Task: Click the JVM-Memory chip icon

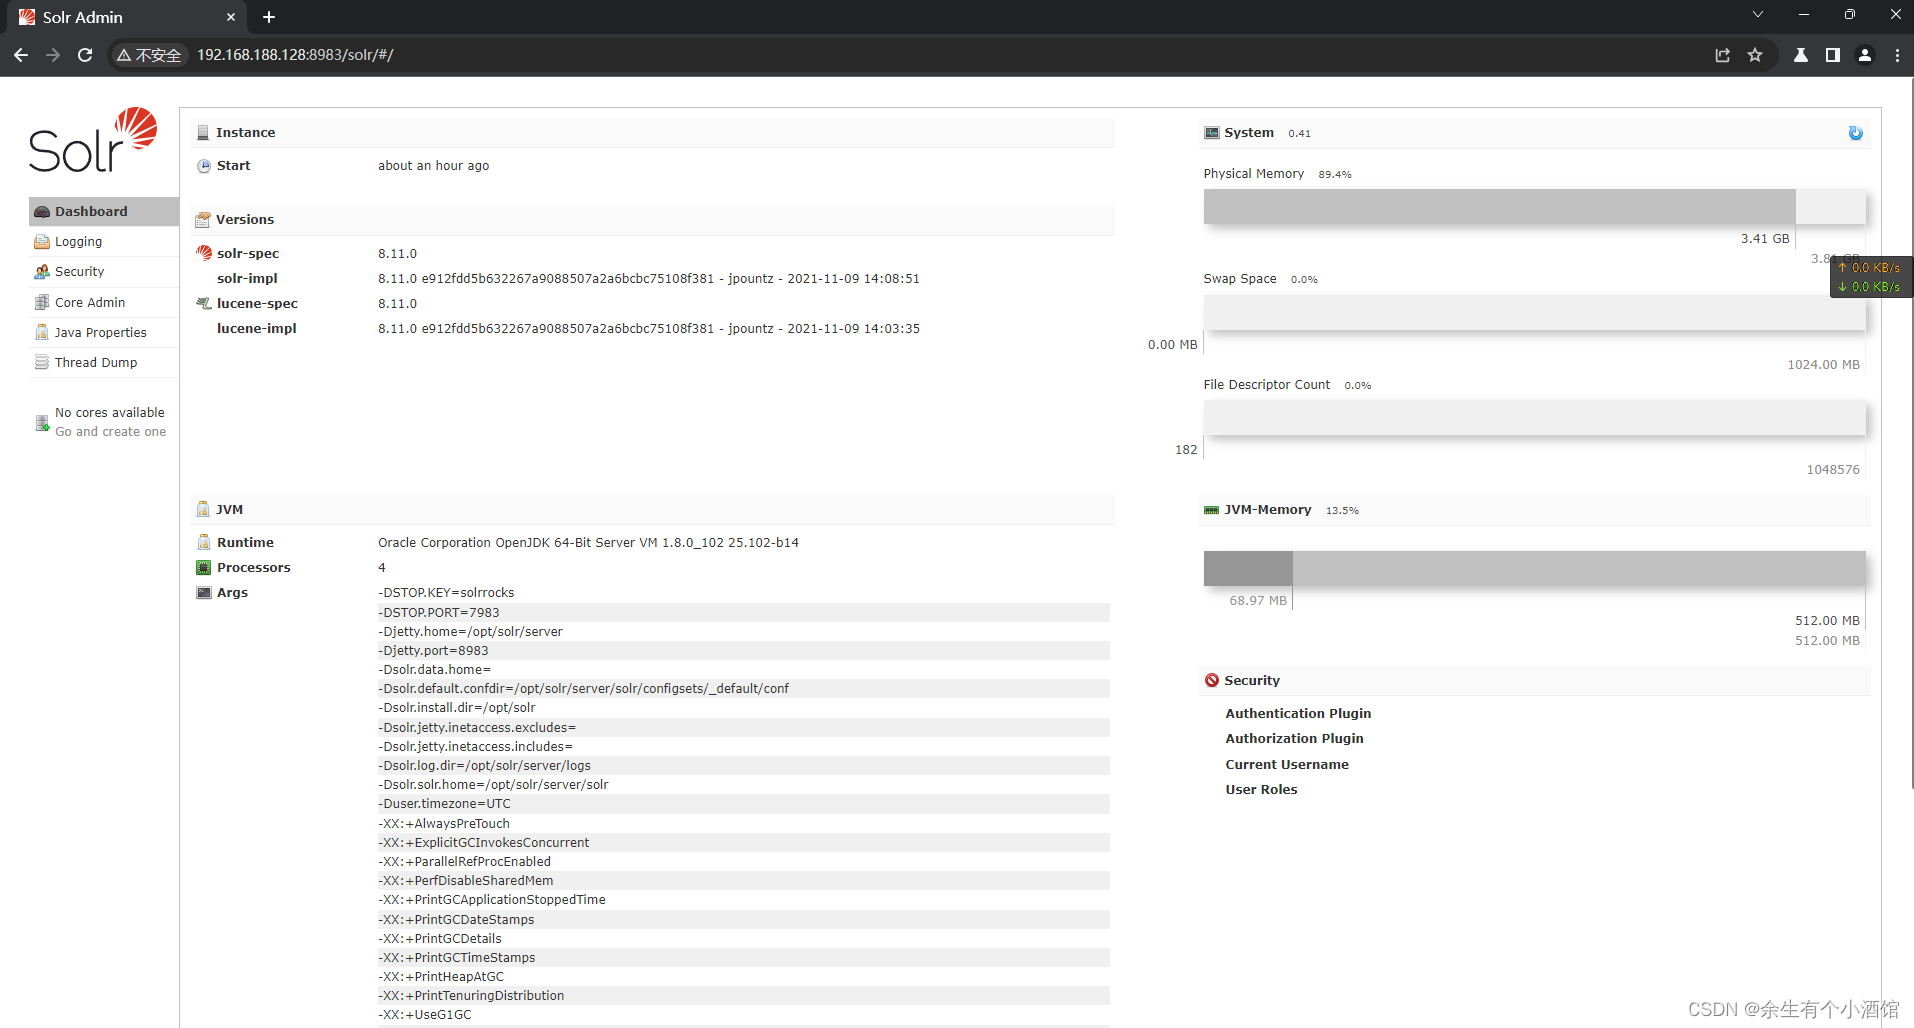Action: pos(1212,510)
